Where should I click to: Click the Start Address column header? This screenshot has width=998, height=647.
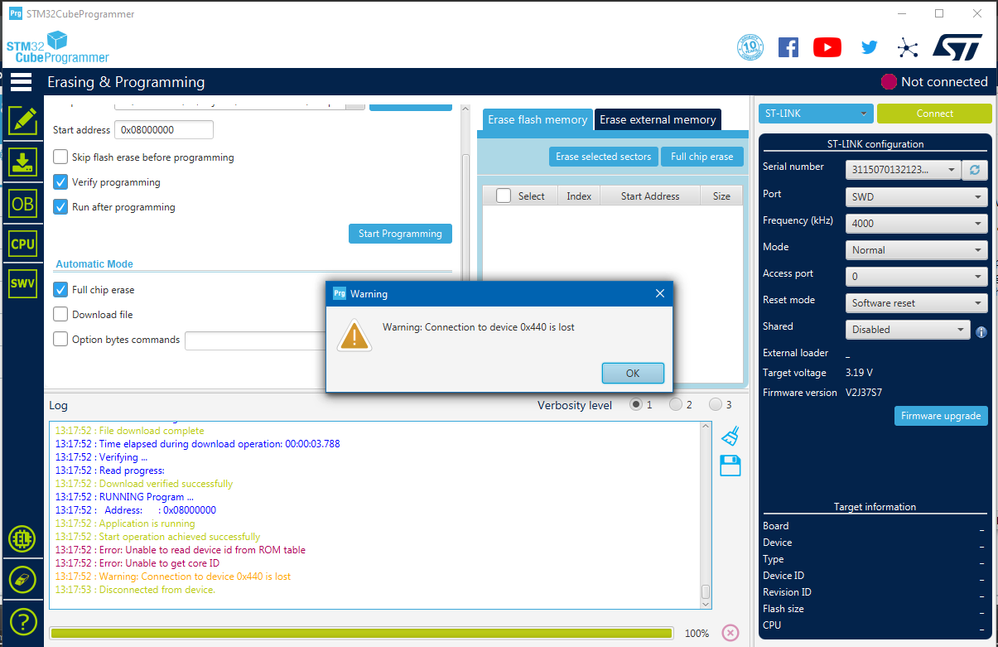click(x=650, y=196)
